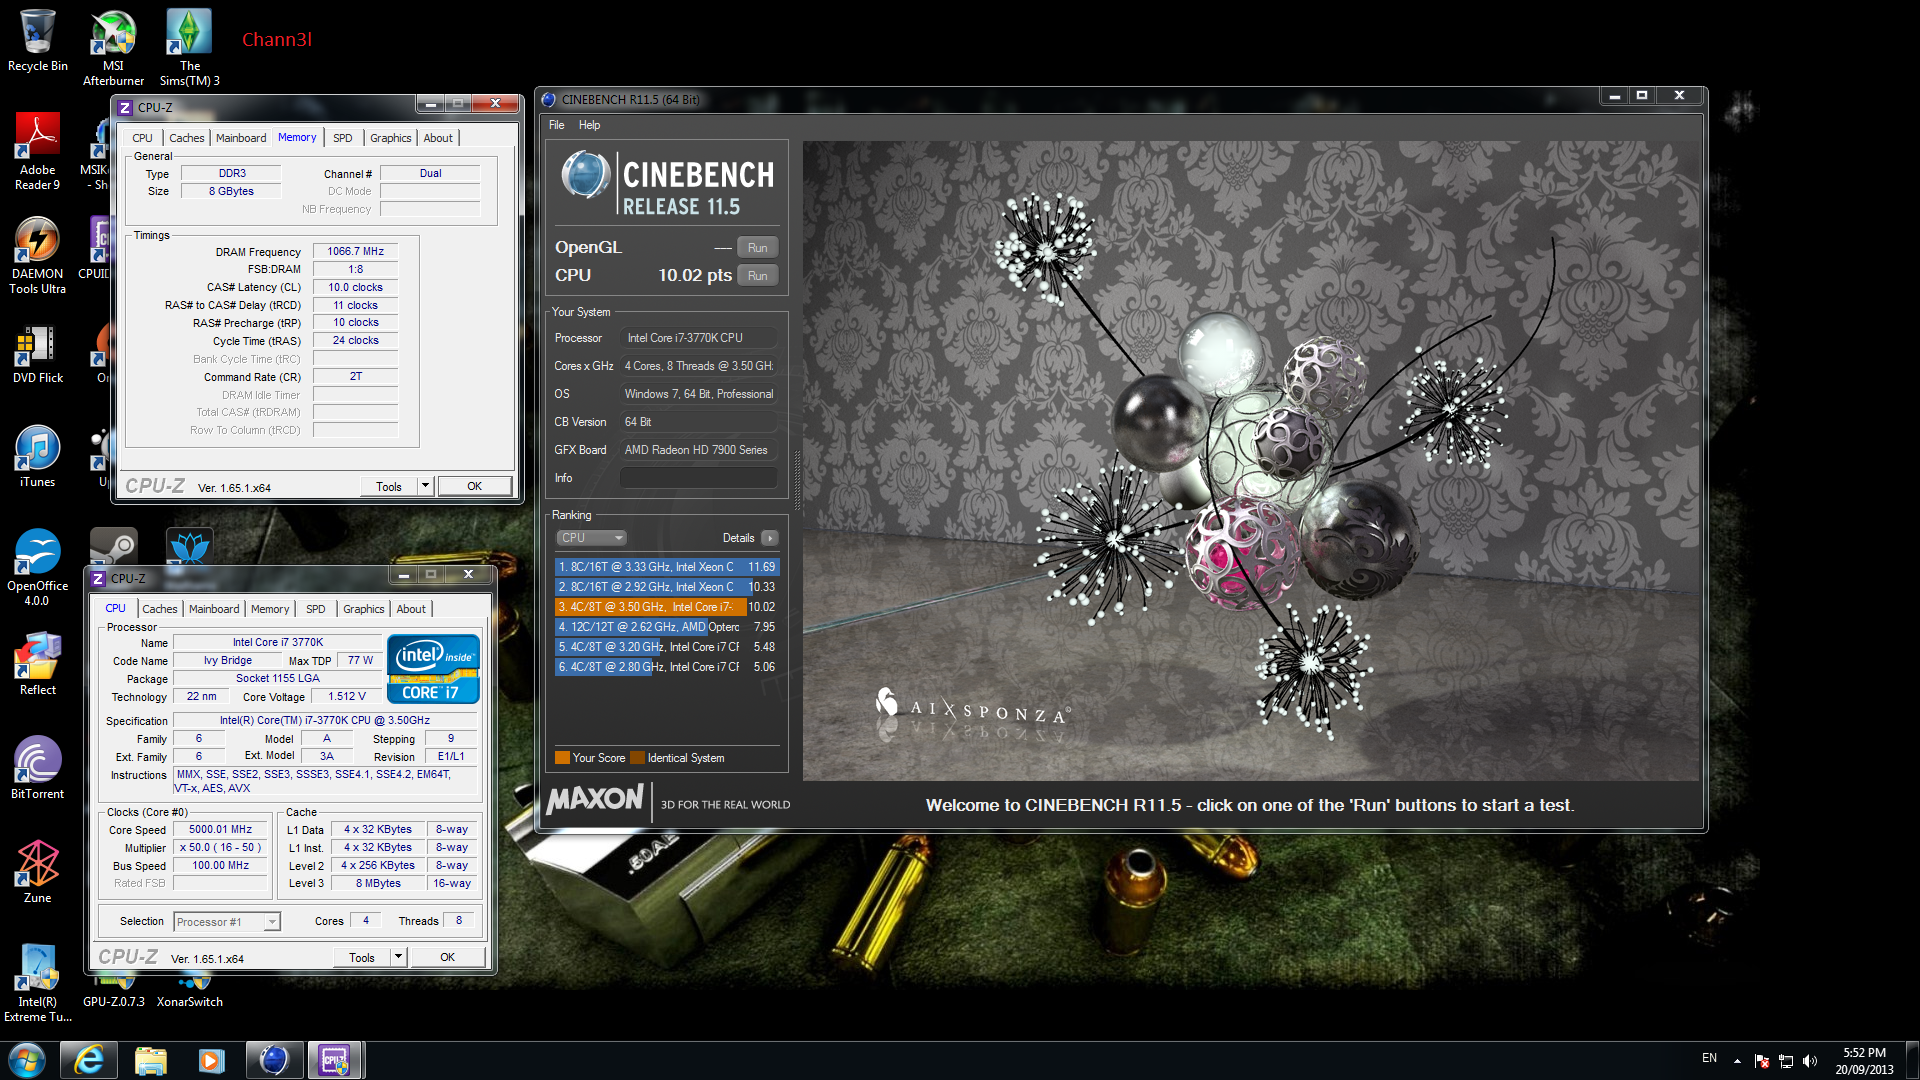Select ranking row 12C/12T AMD Opteron

point(667,627)
